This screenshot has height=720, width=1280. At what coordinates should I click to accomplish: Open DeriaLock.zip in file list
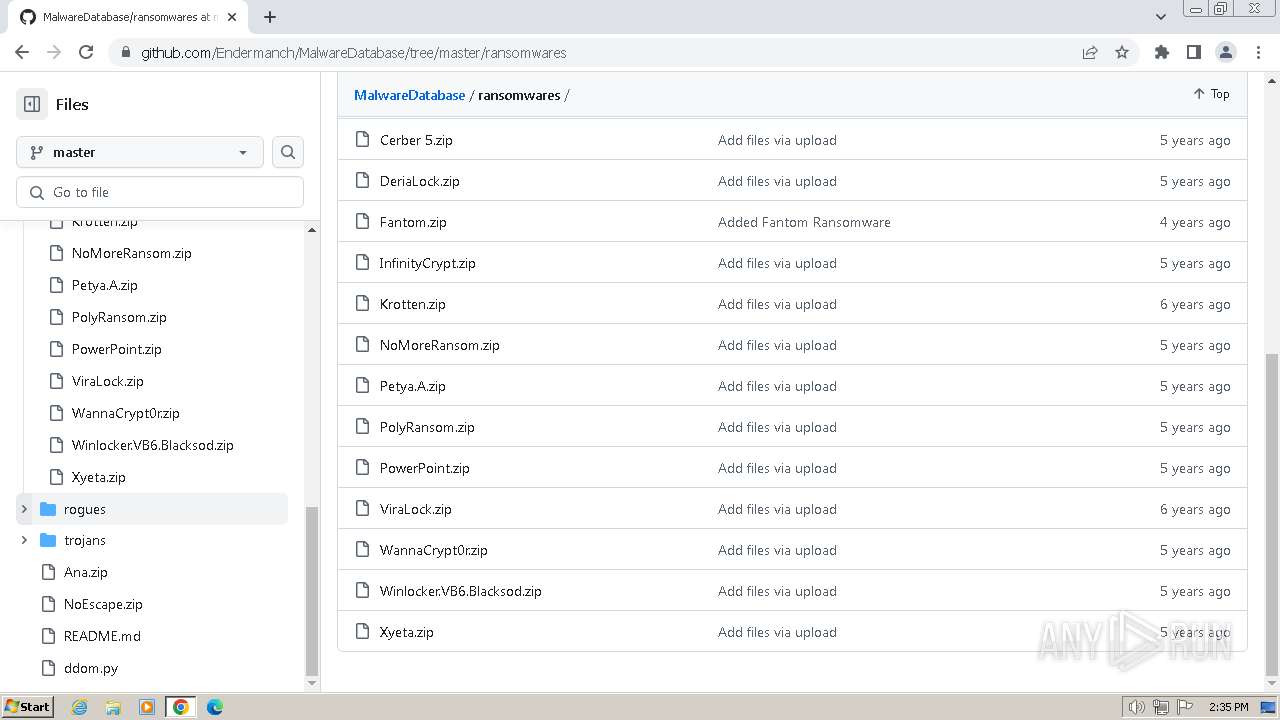(420, 181)
